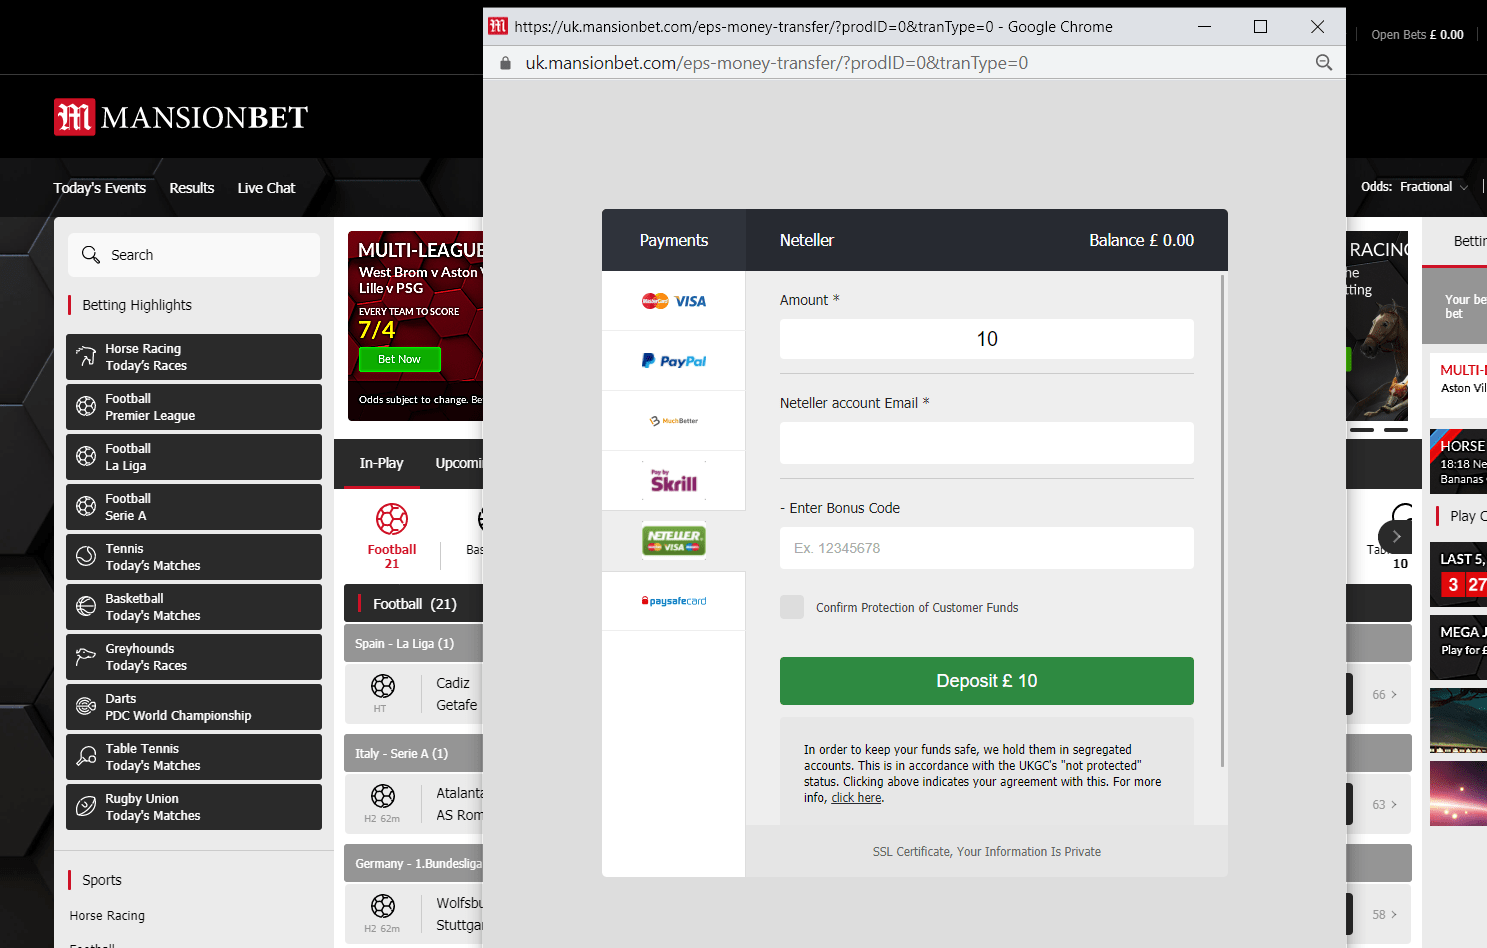The image size is (1487, 948).
Task: Follow the 'click here' info link
Action: [856, 798]
